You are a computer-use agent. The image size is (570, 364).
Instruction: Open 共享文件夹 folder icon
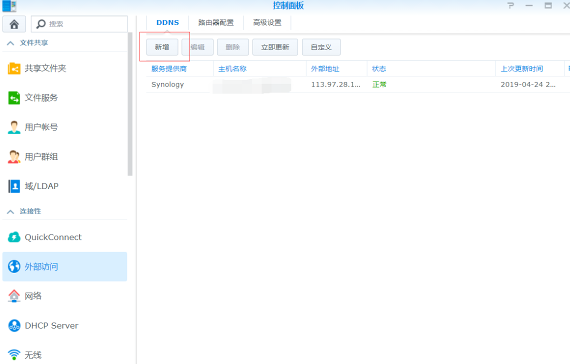pos(14,68)
